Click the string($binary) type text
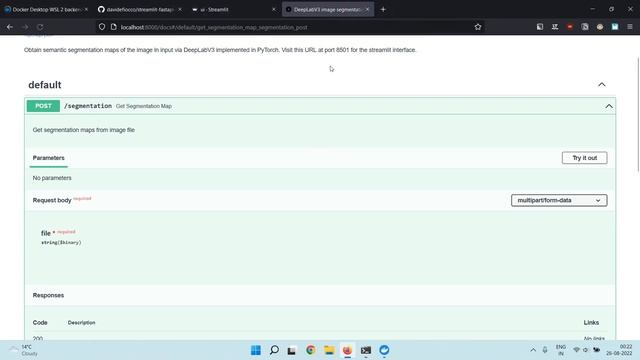This screenshot has width=640, height=360. click(x=61, y=242)
